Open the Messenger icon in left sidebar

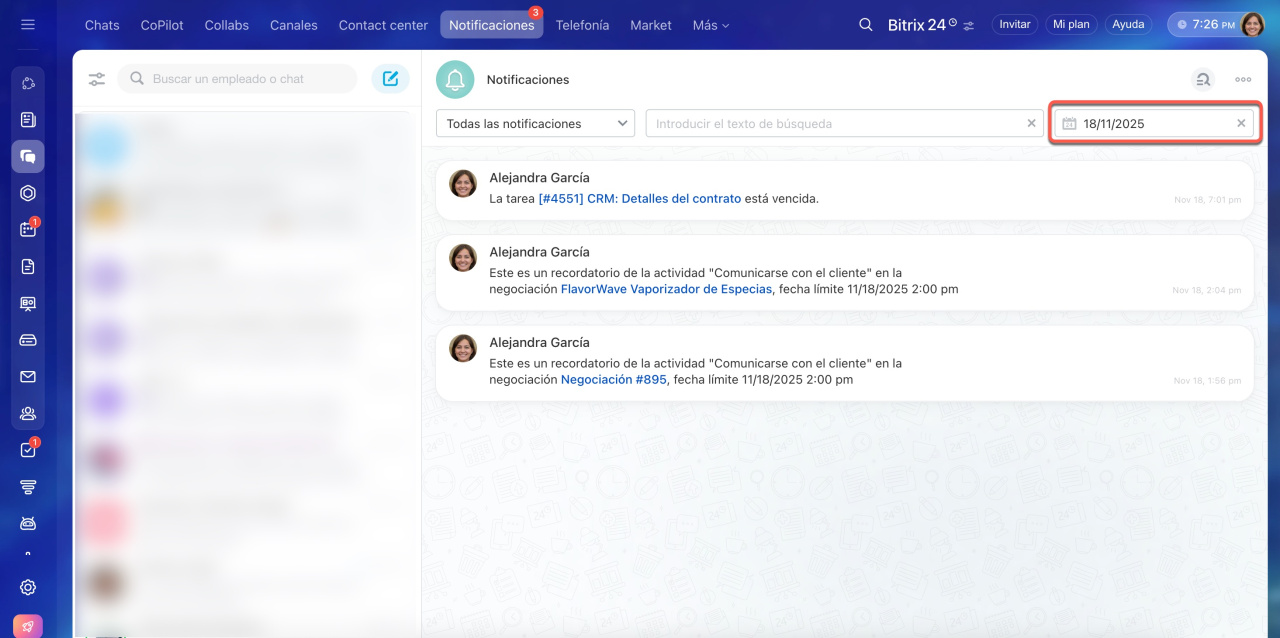(x=28, y=157)
